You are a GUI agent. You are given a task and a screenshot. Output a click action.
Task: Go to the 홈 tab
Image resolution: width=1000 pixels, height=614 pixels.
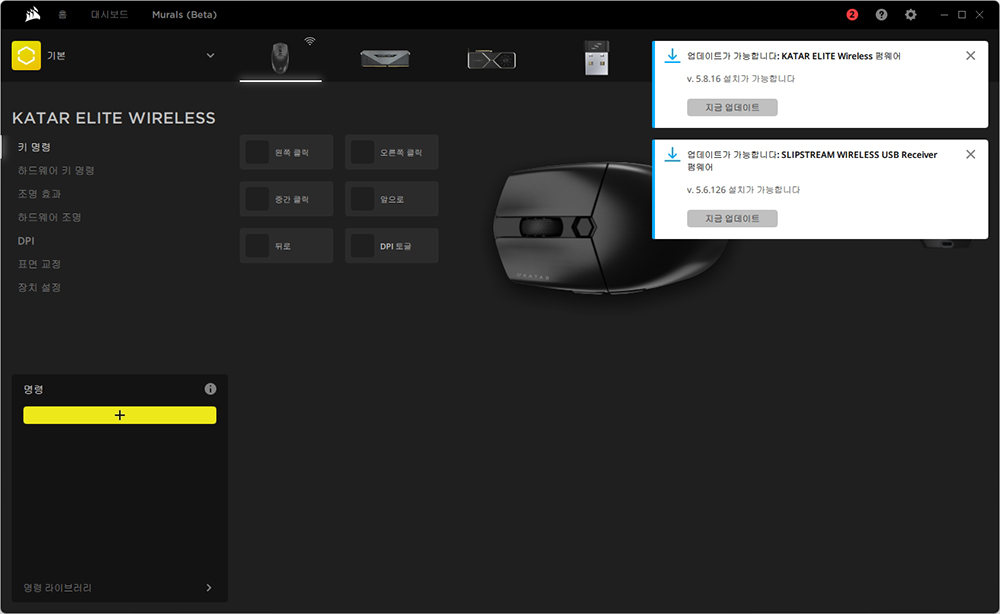coord(62,14)
